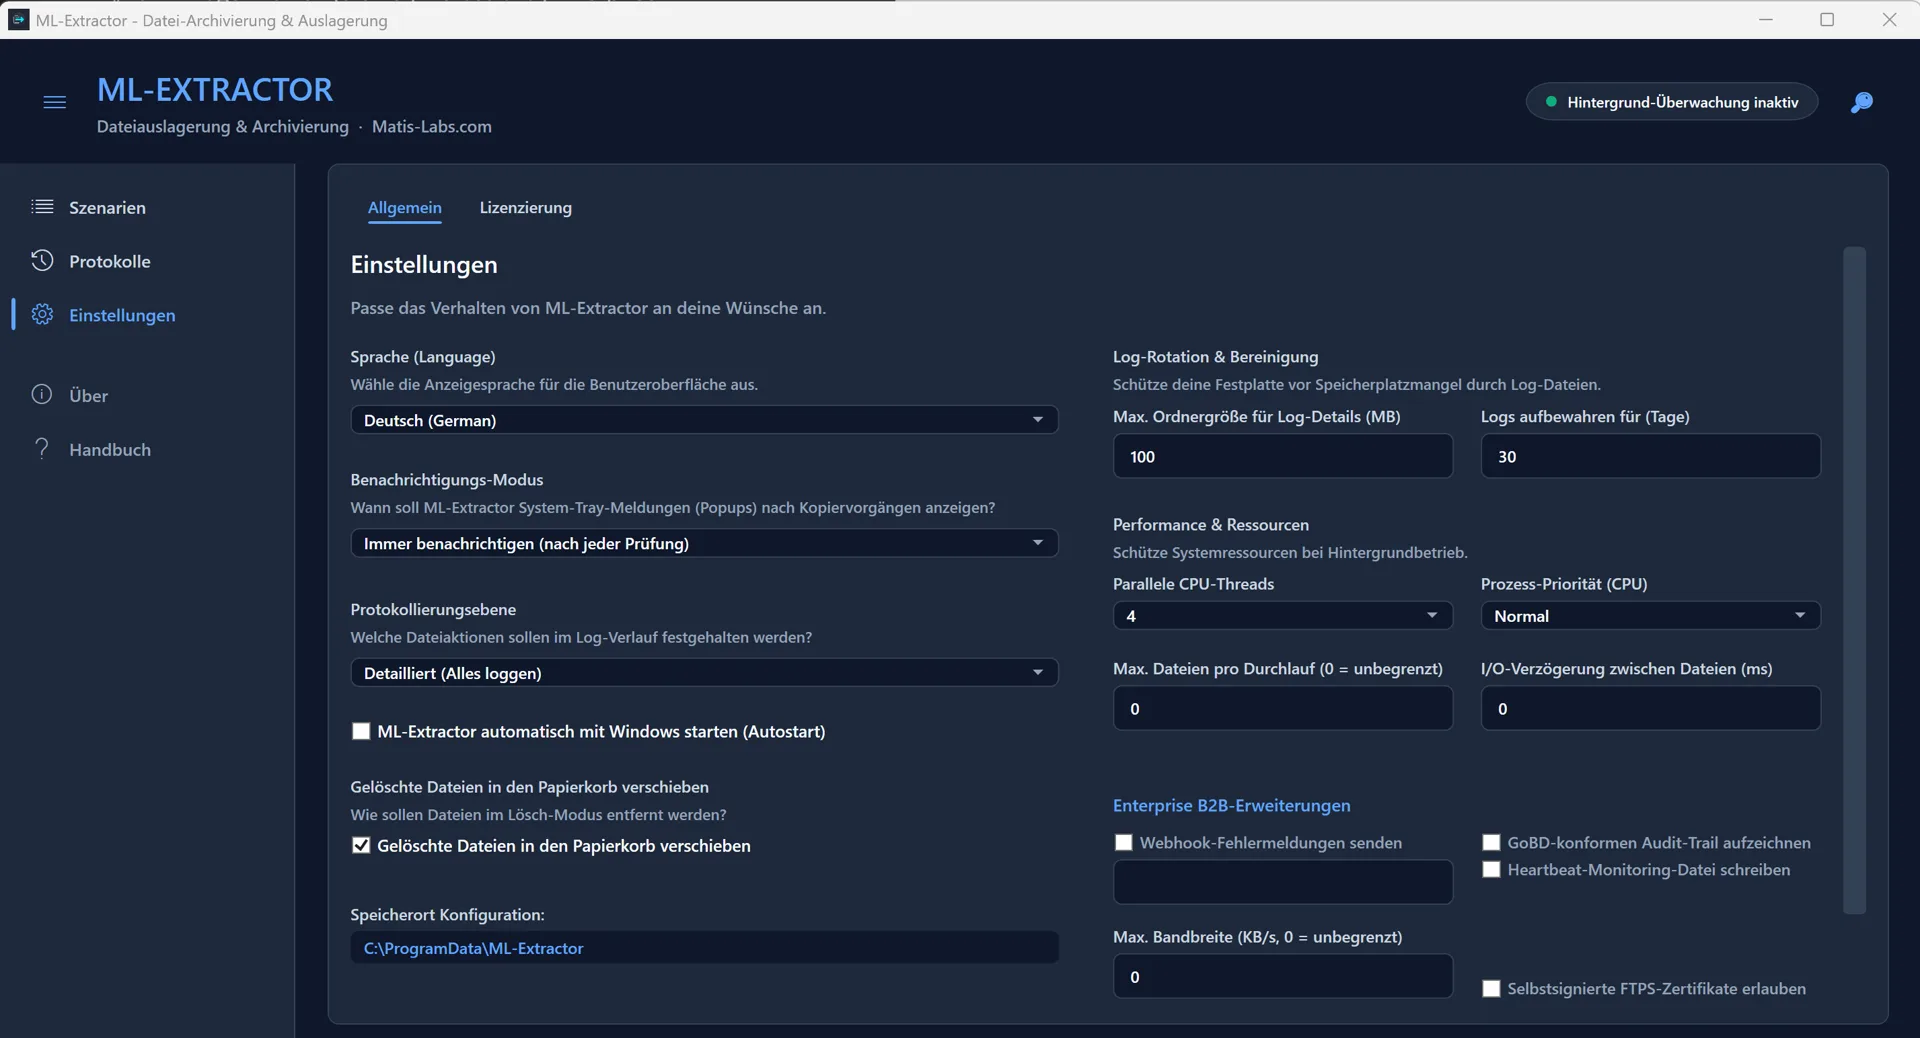The height and width of the screenshot is (1038, 1920).
Task: Enable Heartbeat-Monitoring-Datei schreiben
Action: [x=1491, y=869]
